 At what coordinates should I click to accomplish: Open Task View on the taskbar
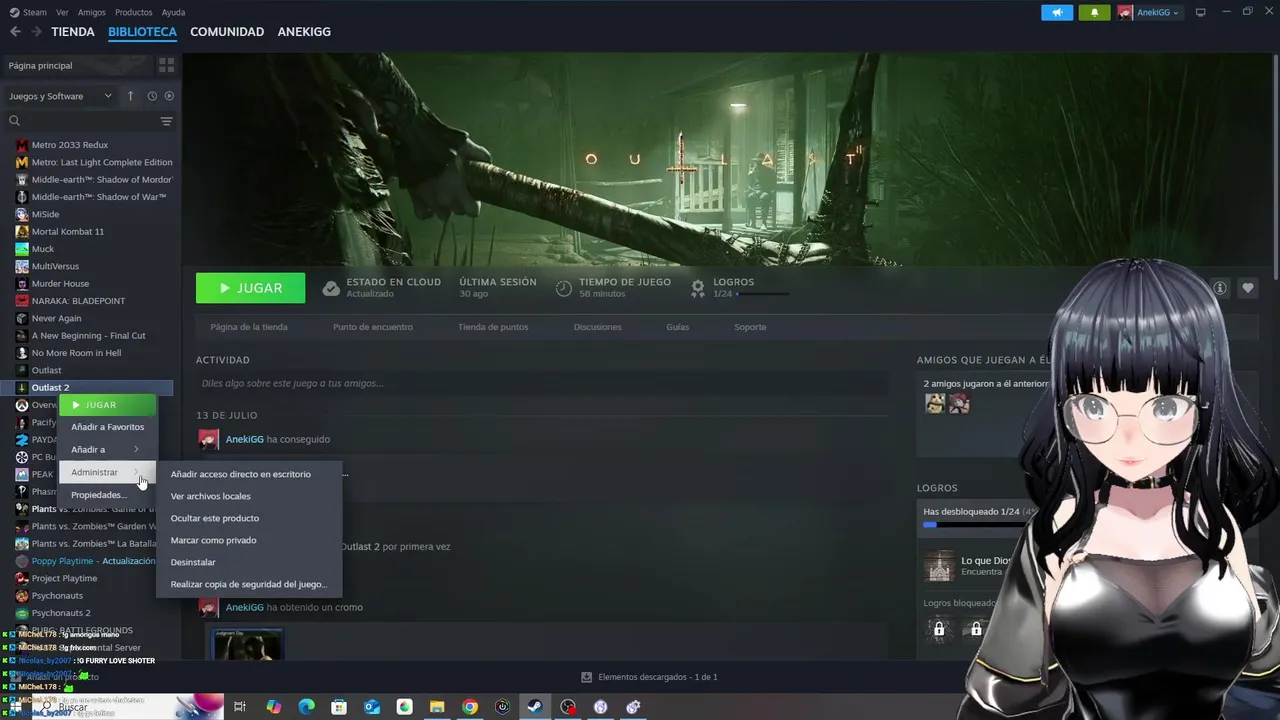(240, 707)
